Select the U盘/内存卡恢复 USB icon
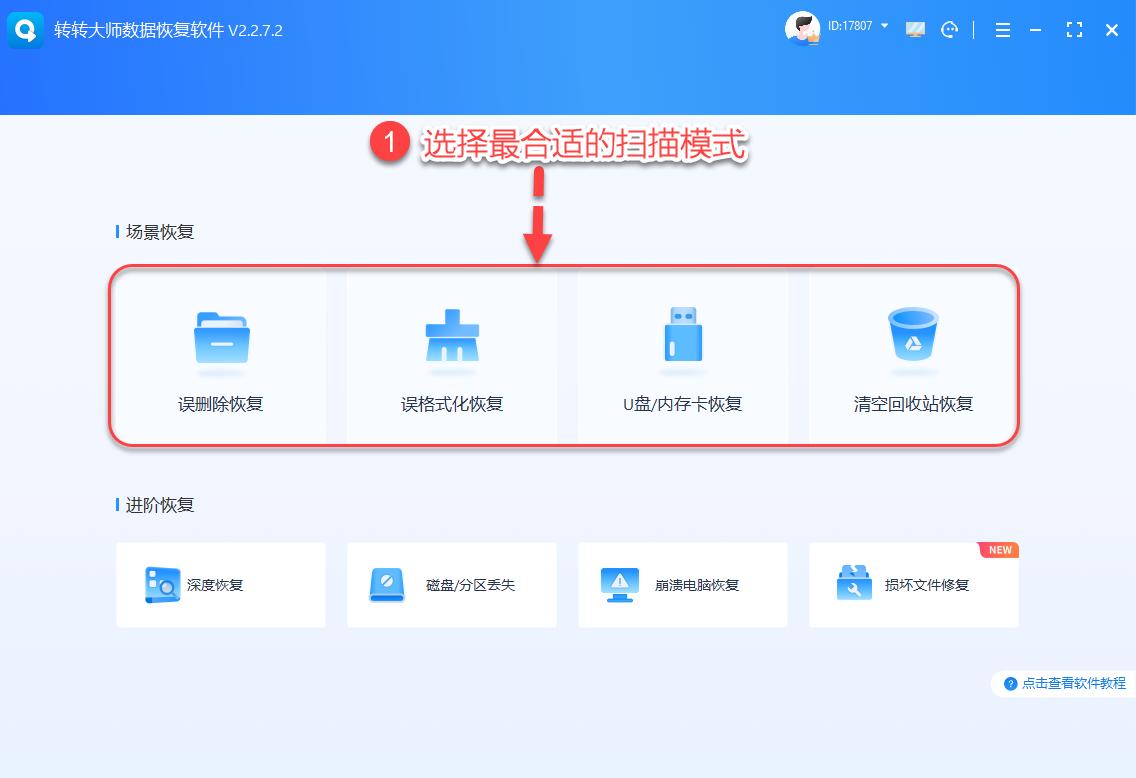This screenshot has height=778, width=1136. (683, 334)
